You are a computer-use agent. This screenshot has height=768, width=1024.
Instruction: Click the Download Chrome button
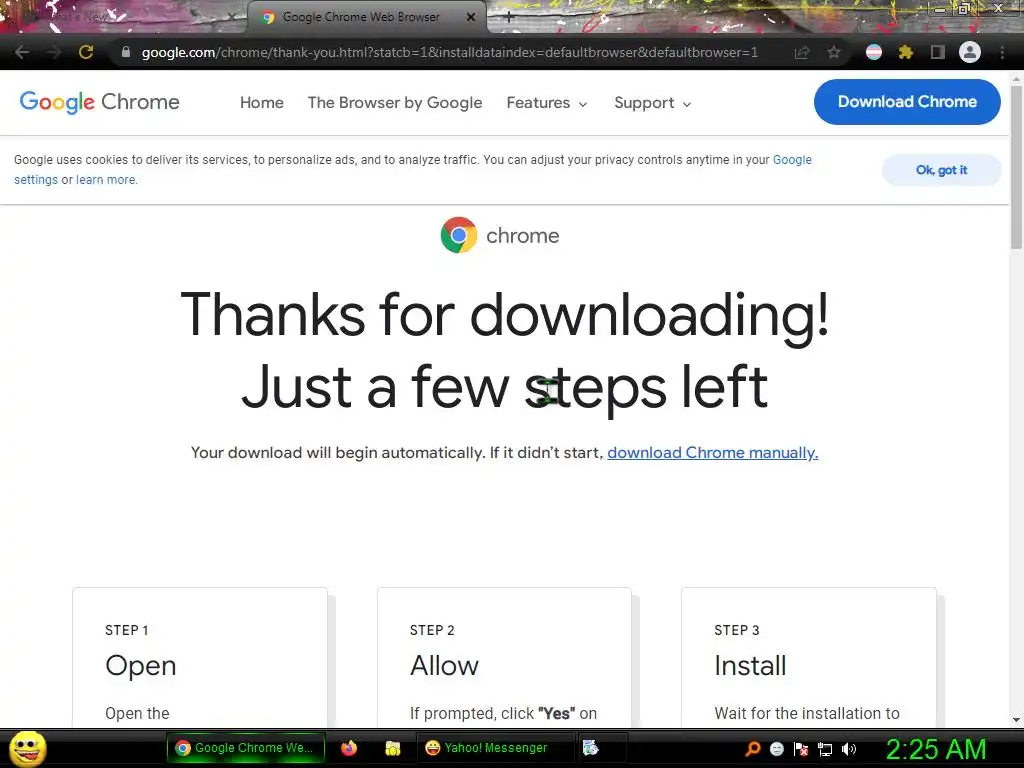pyautogui.click(x=907, y=102)
